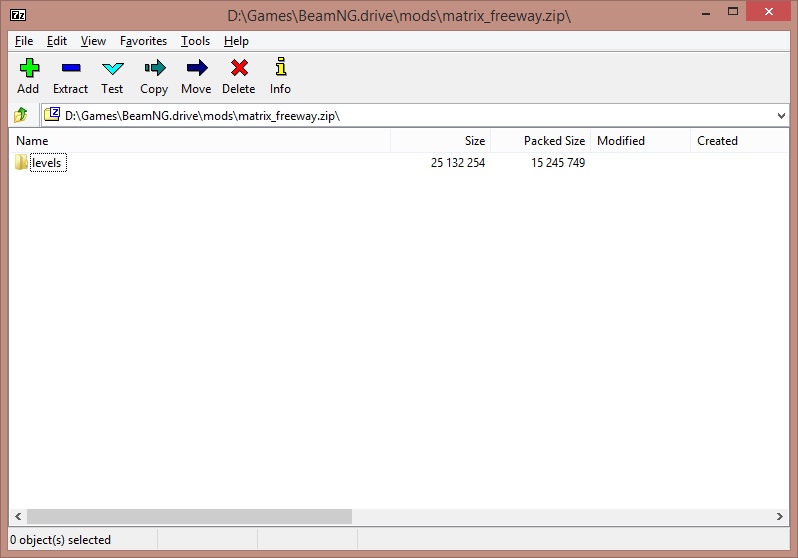The height and width of the screenshot is (558, 798).
Task: Click the packed size value 15 245 749
Action: [x=558, y=163]
